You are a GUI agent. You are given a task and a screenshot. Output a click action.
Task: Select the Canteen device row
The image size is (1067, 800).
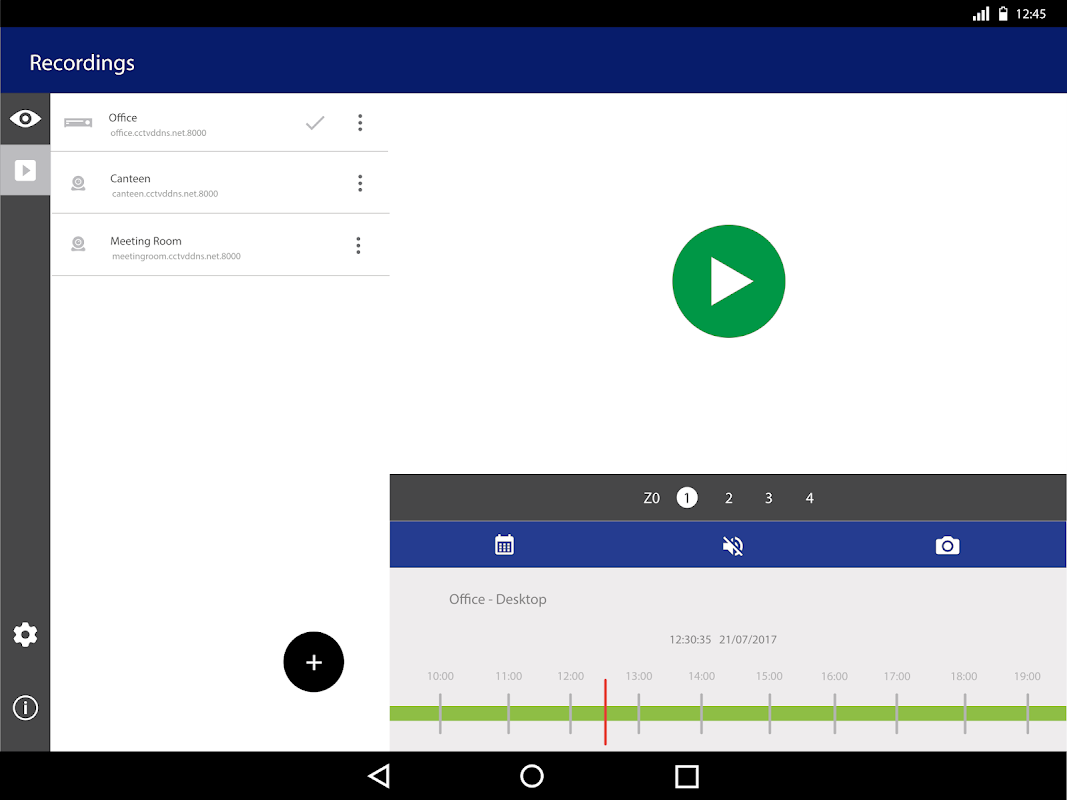[x=220, y=183]
